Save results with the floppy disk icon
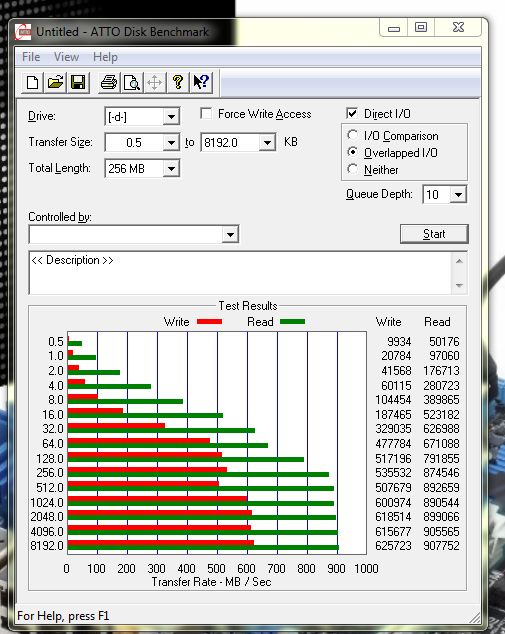 (x=78, y=82)
